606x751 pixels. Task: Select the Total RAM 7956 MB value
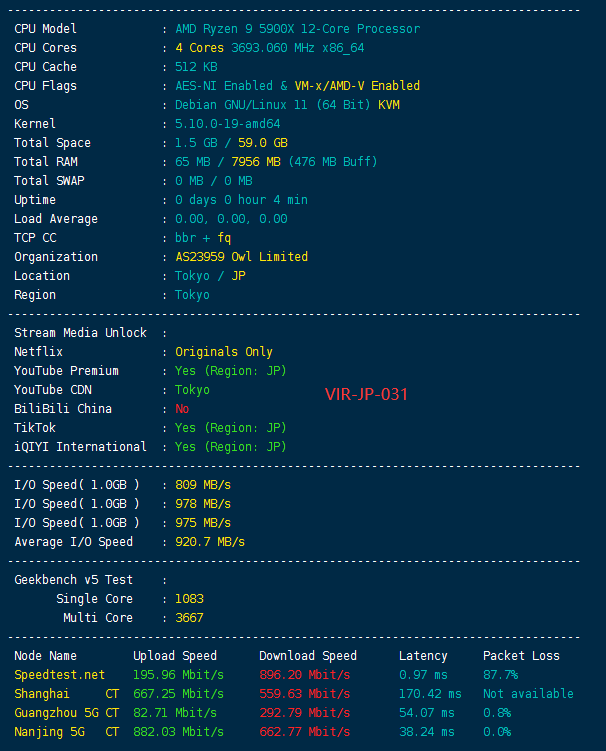click(256, 162)
